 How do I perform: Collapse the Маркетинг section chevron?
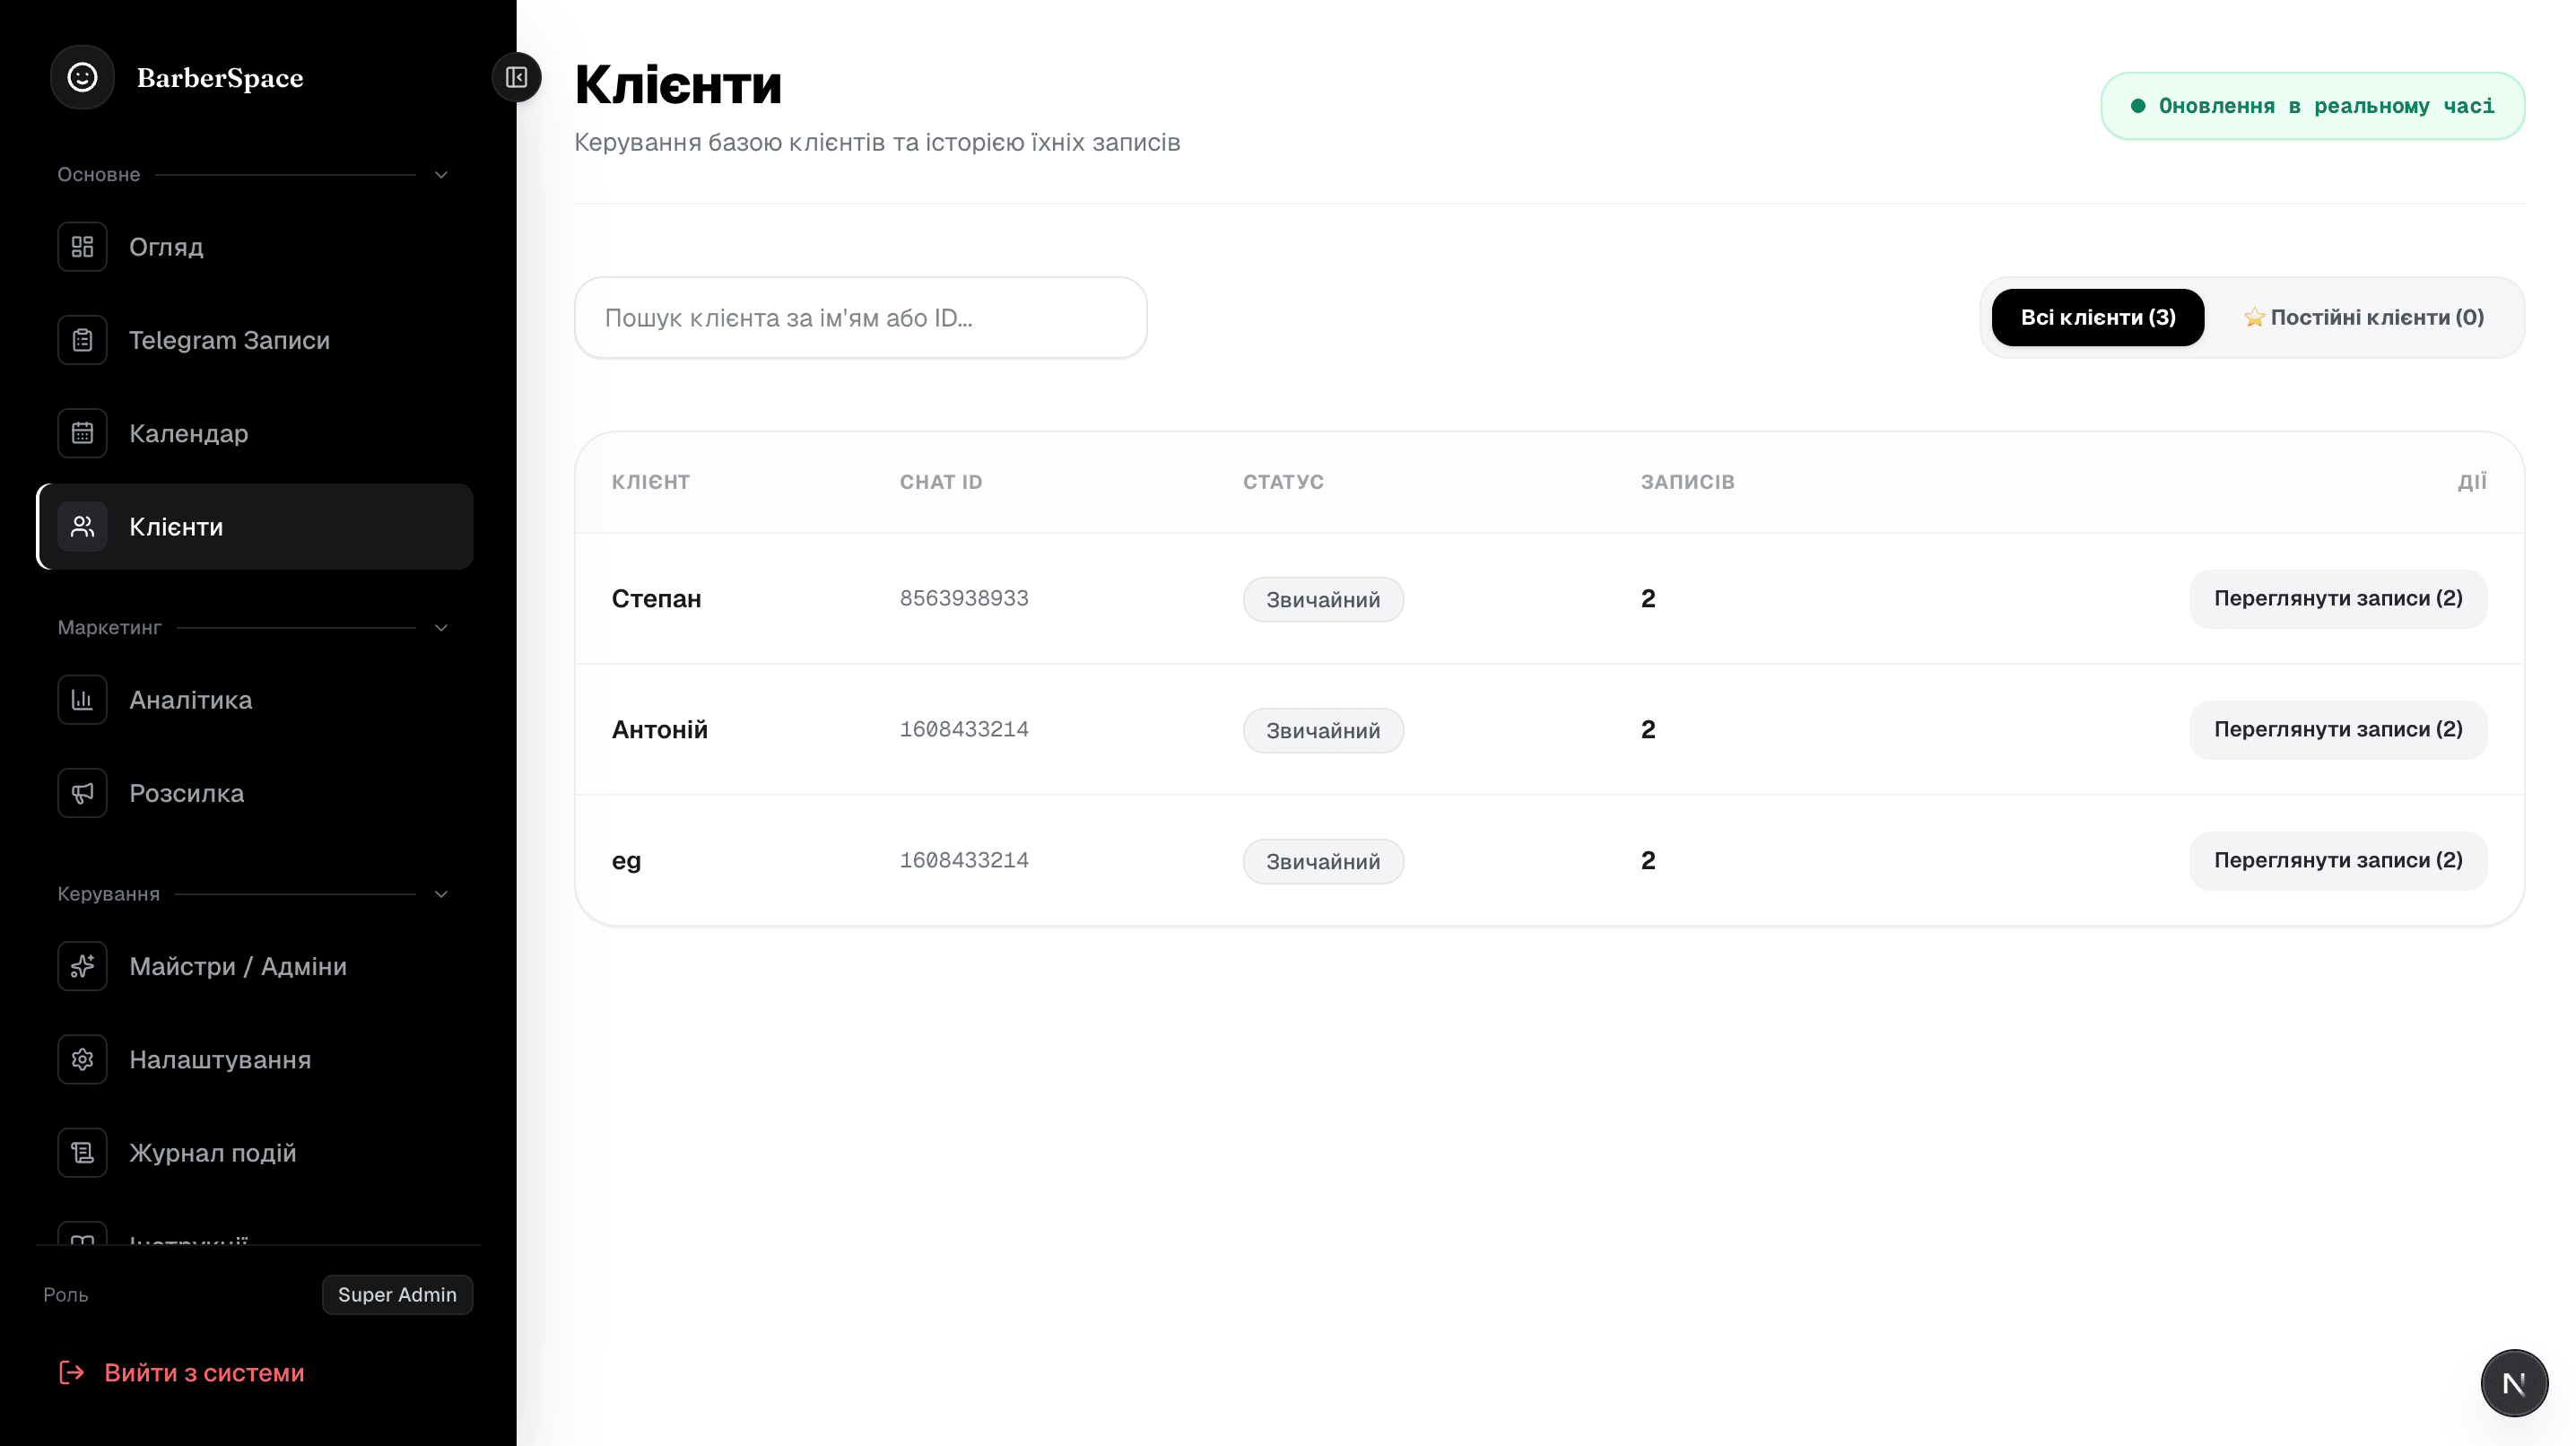(x=441, y=628)
